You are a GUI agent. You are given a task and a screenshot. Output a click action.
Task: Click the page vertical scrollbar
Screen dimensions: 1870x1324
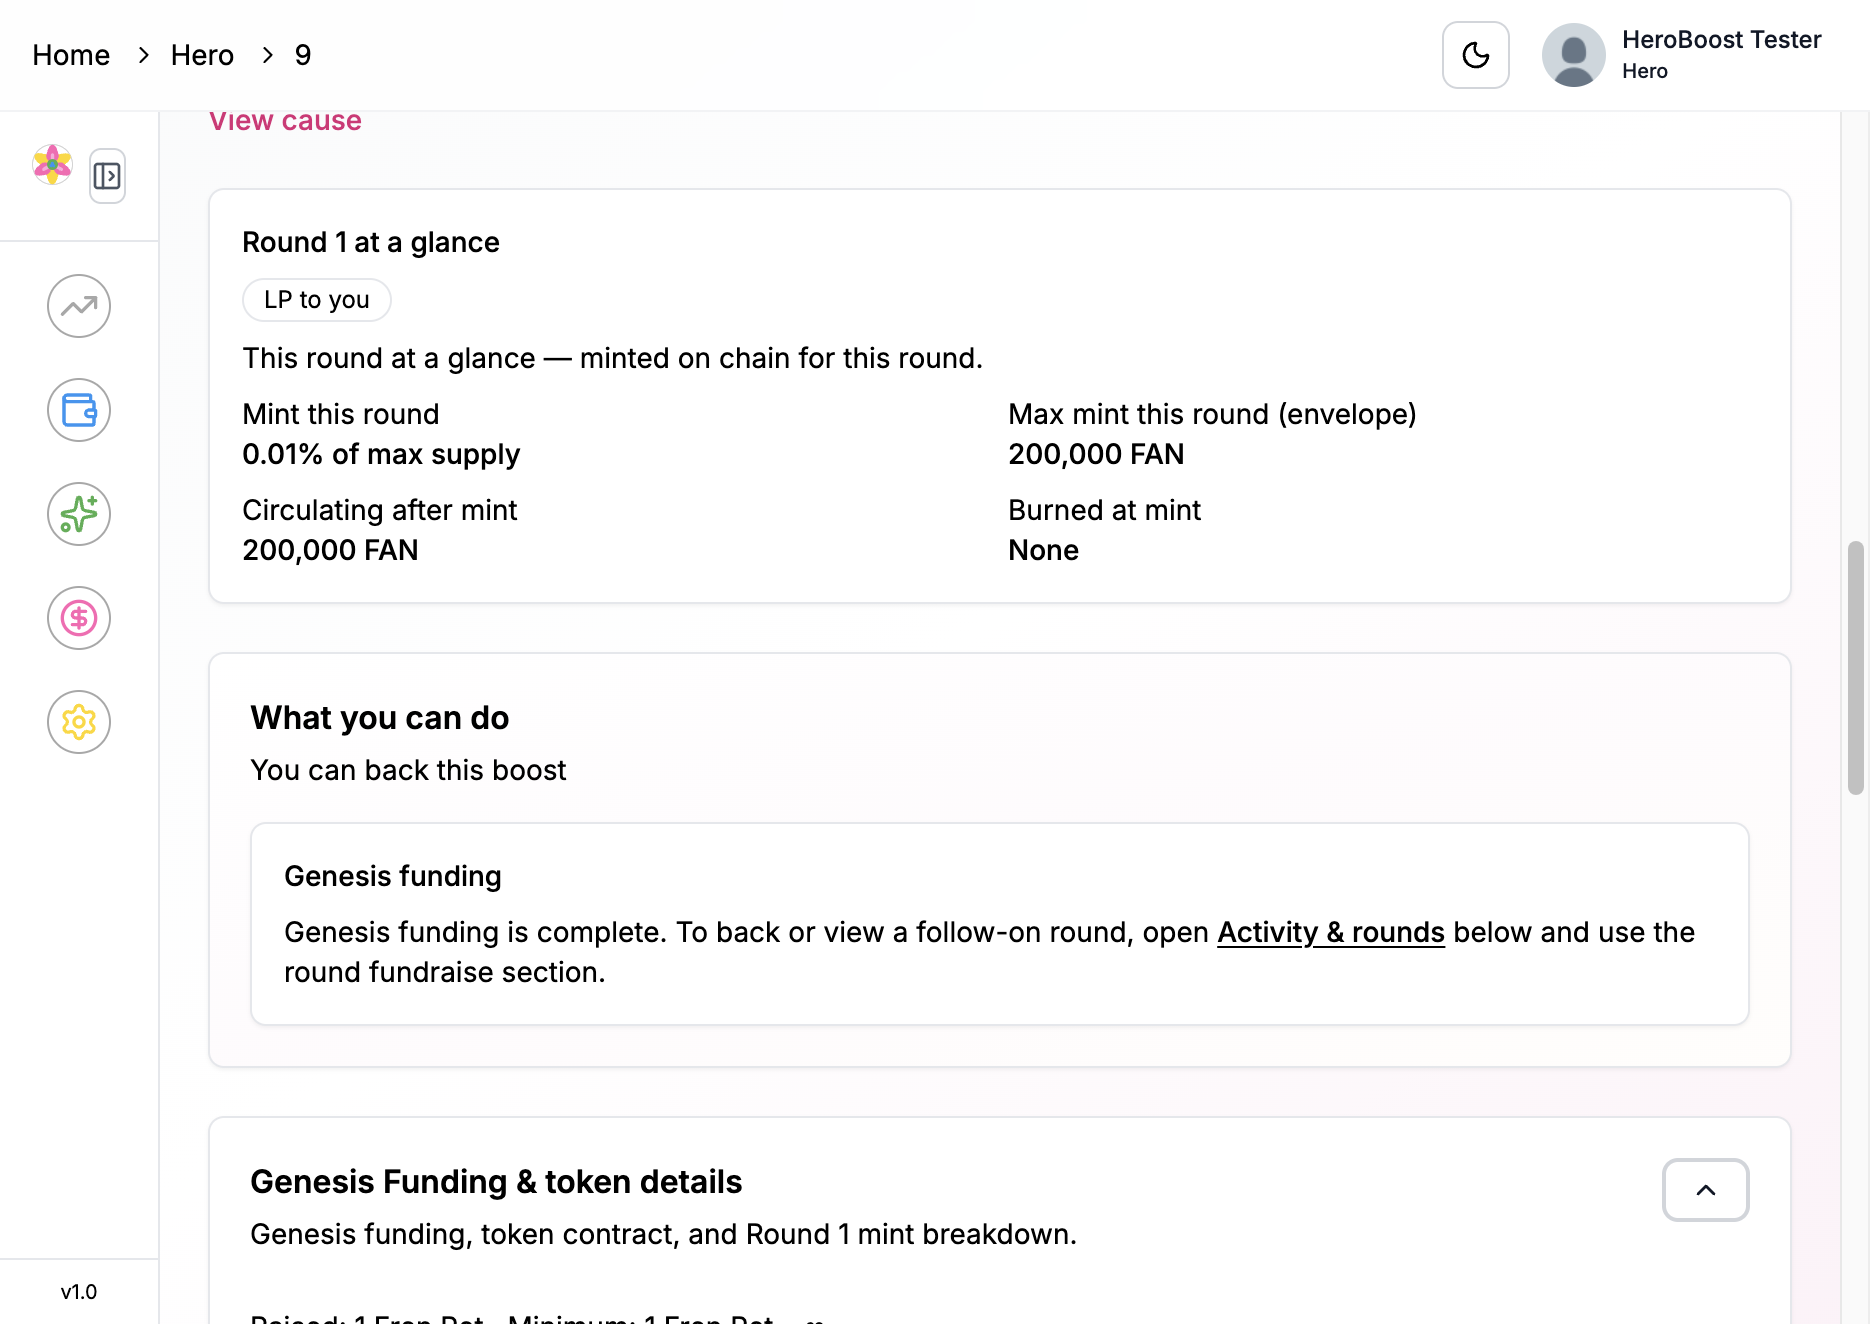pyautogui.click(x=1855, y=668)
